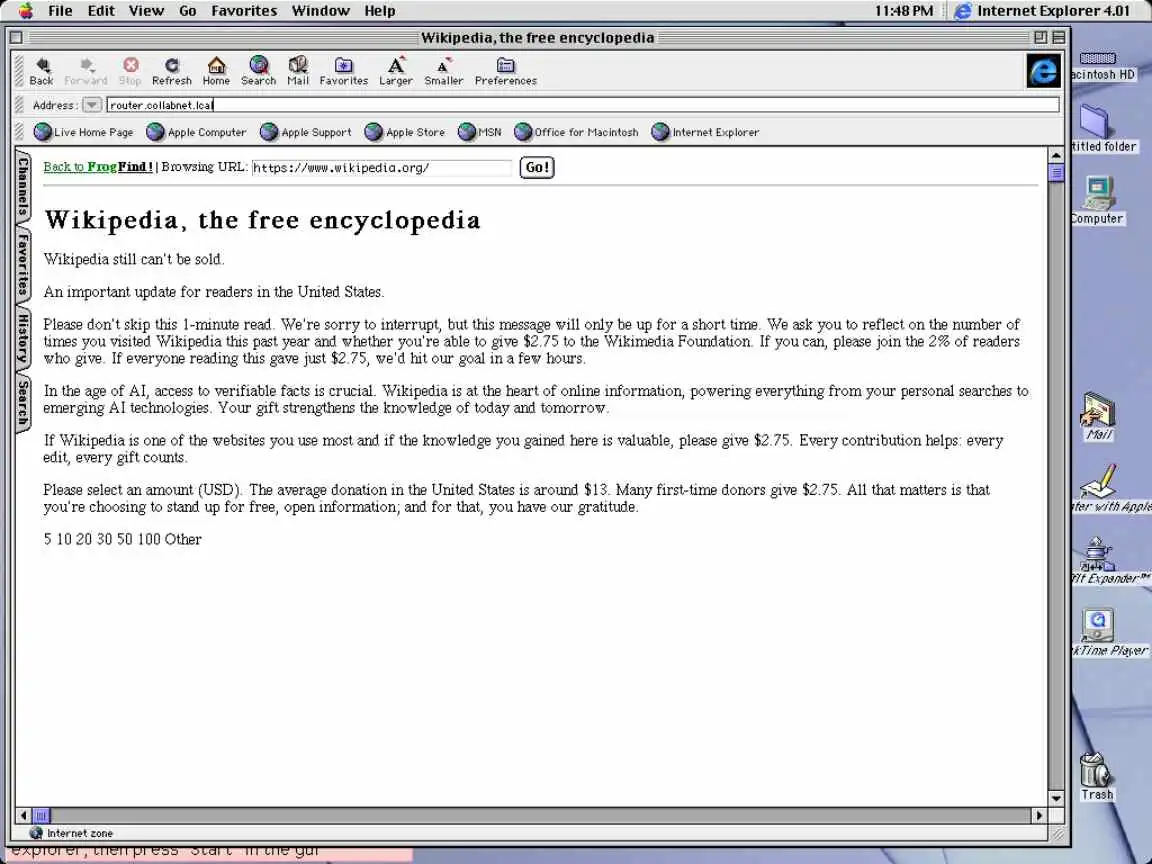Click the window zoom box in title bar
Screen dimensions: 1152x864
click(x=1040, y=37)
